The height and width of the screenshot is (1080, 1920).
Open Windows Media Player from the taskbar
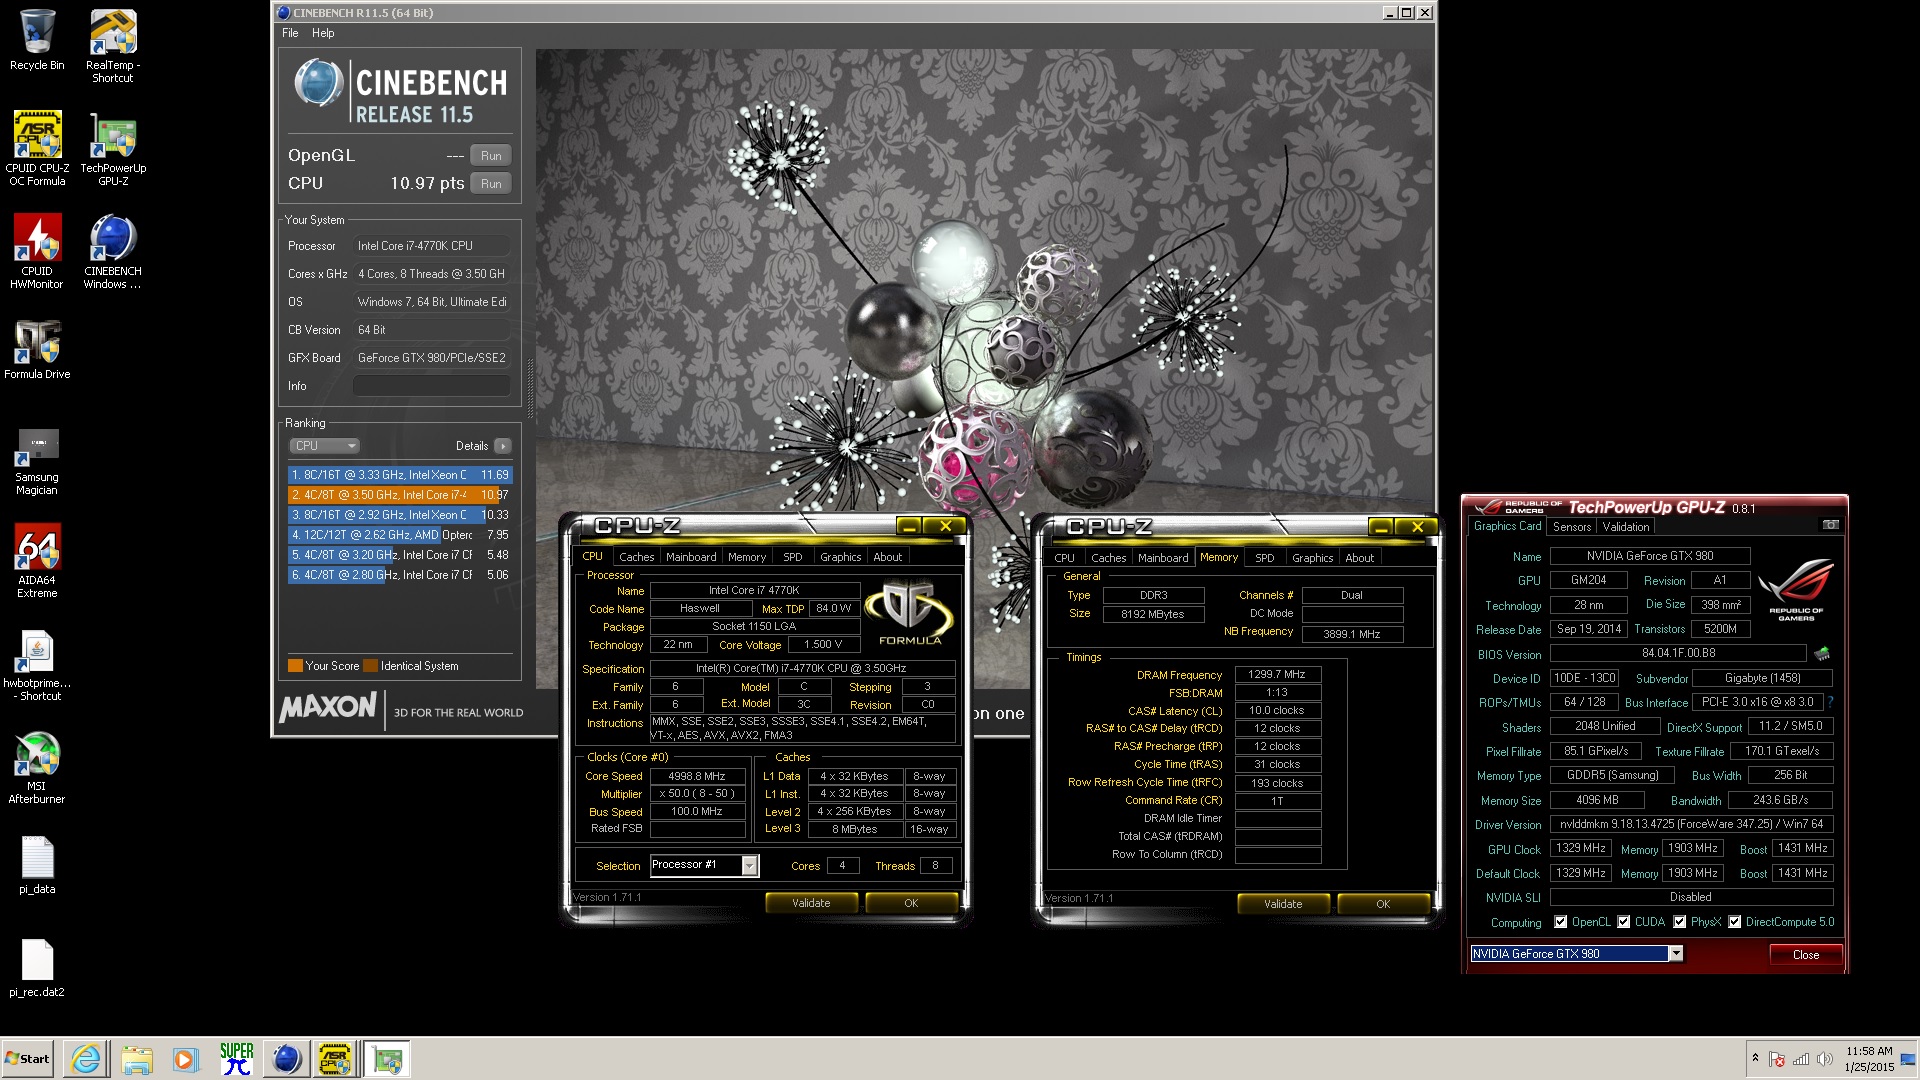(185, 1059)
